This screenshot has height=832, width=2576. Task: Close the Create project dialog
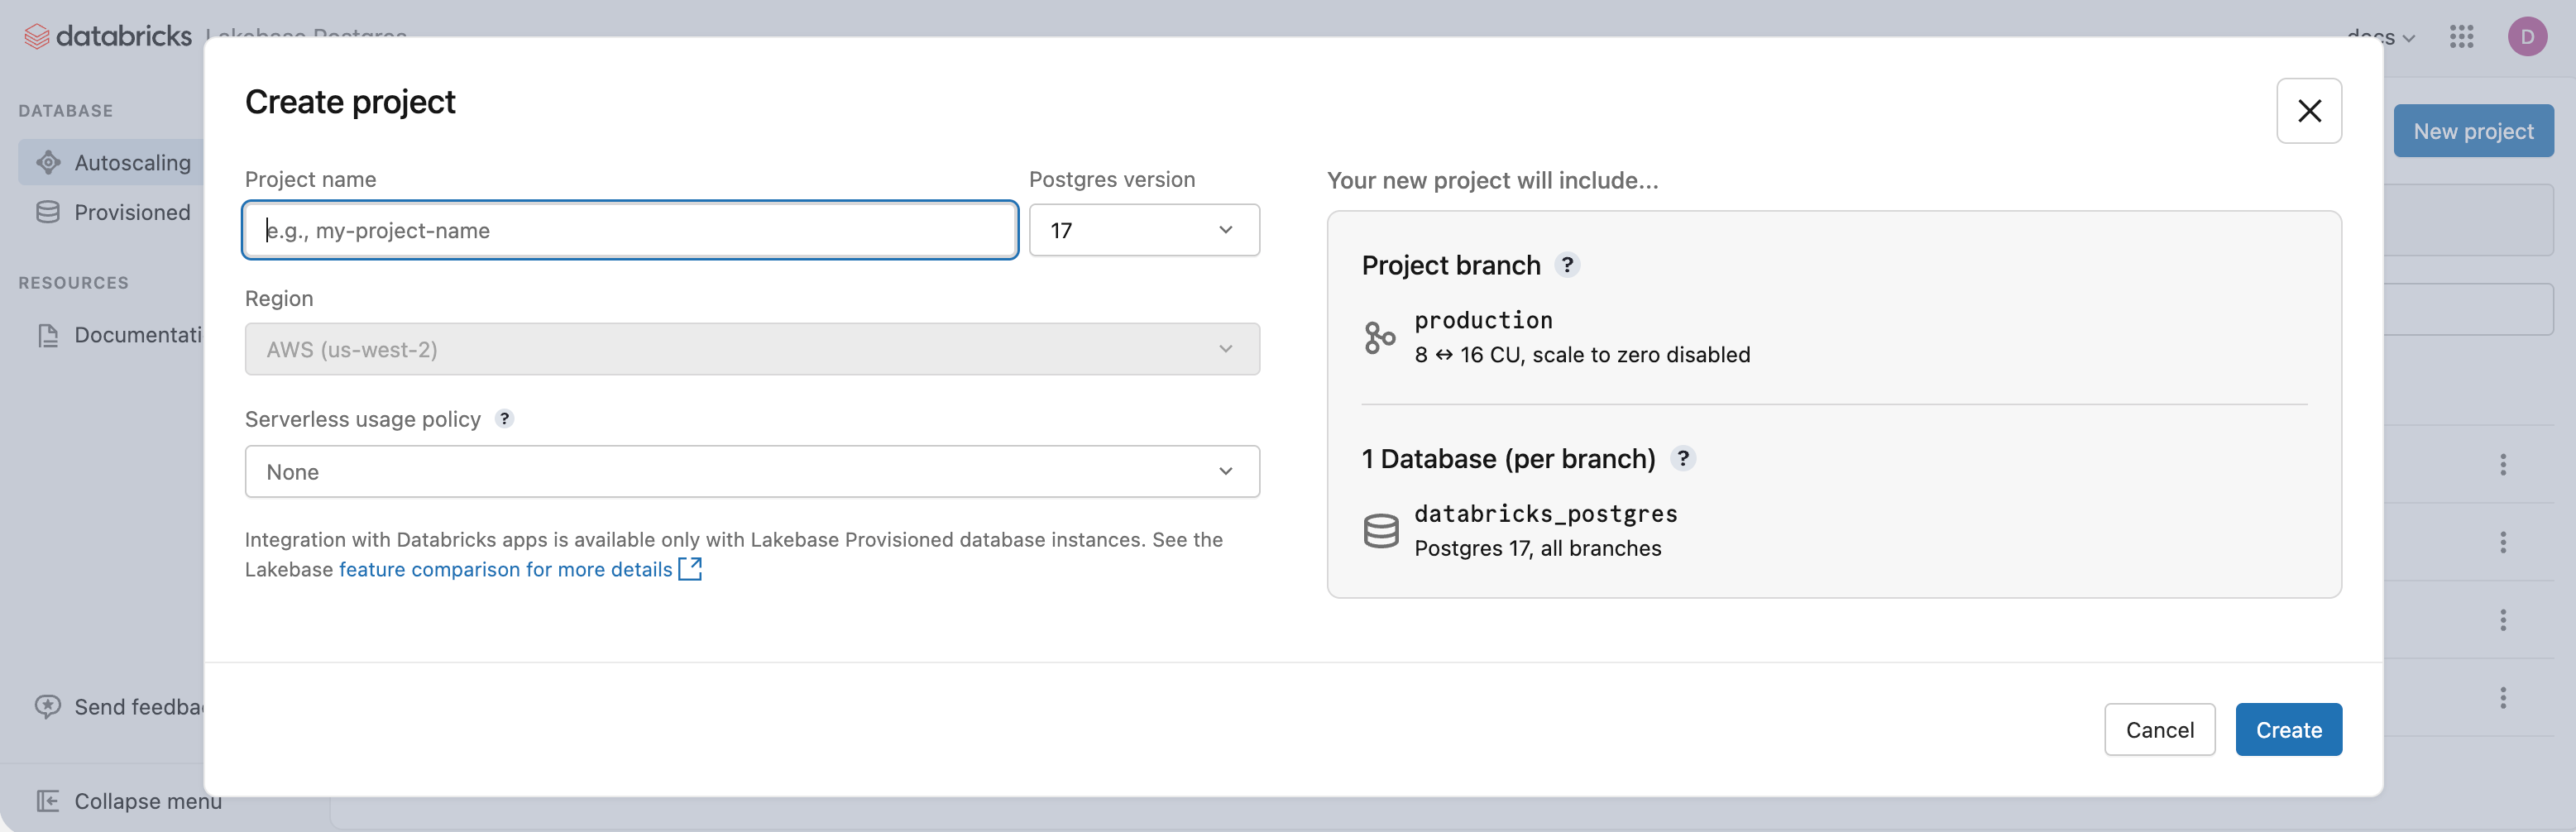click(2308, 111)
